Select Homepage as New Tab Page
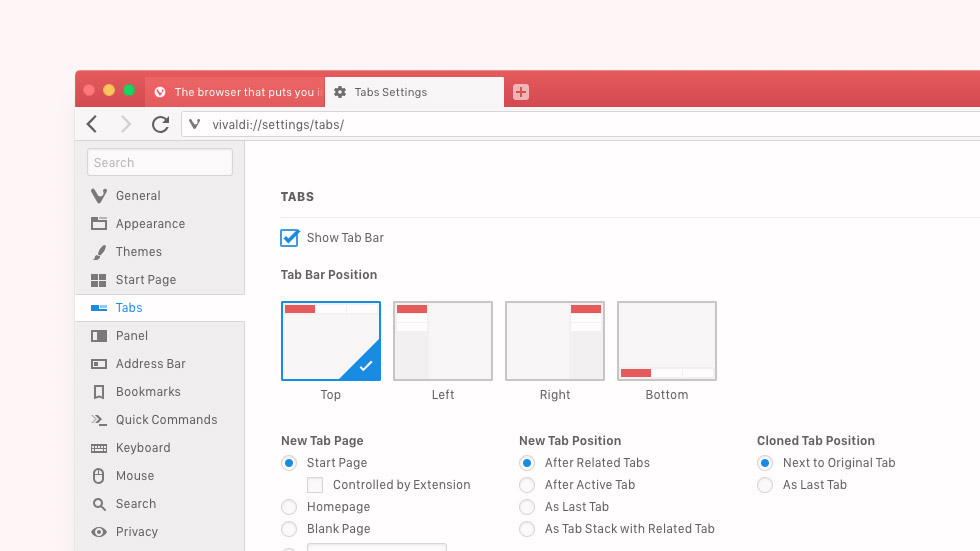The width and height of the screenshot is (980, 551). coord(289,507)
